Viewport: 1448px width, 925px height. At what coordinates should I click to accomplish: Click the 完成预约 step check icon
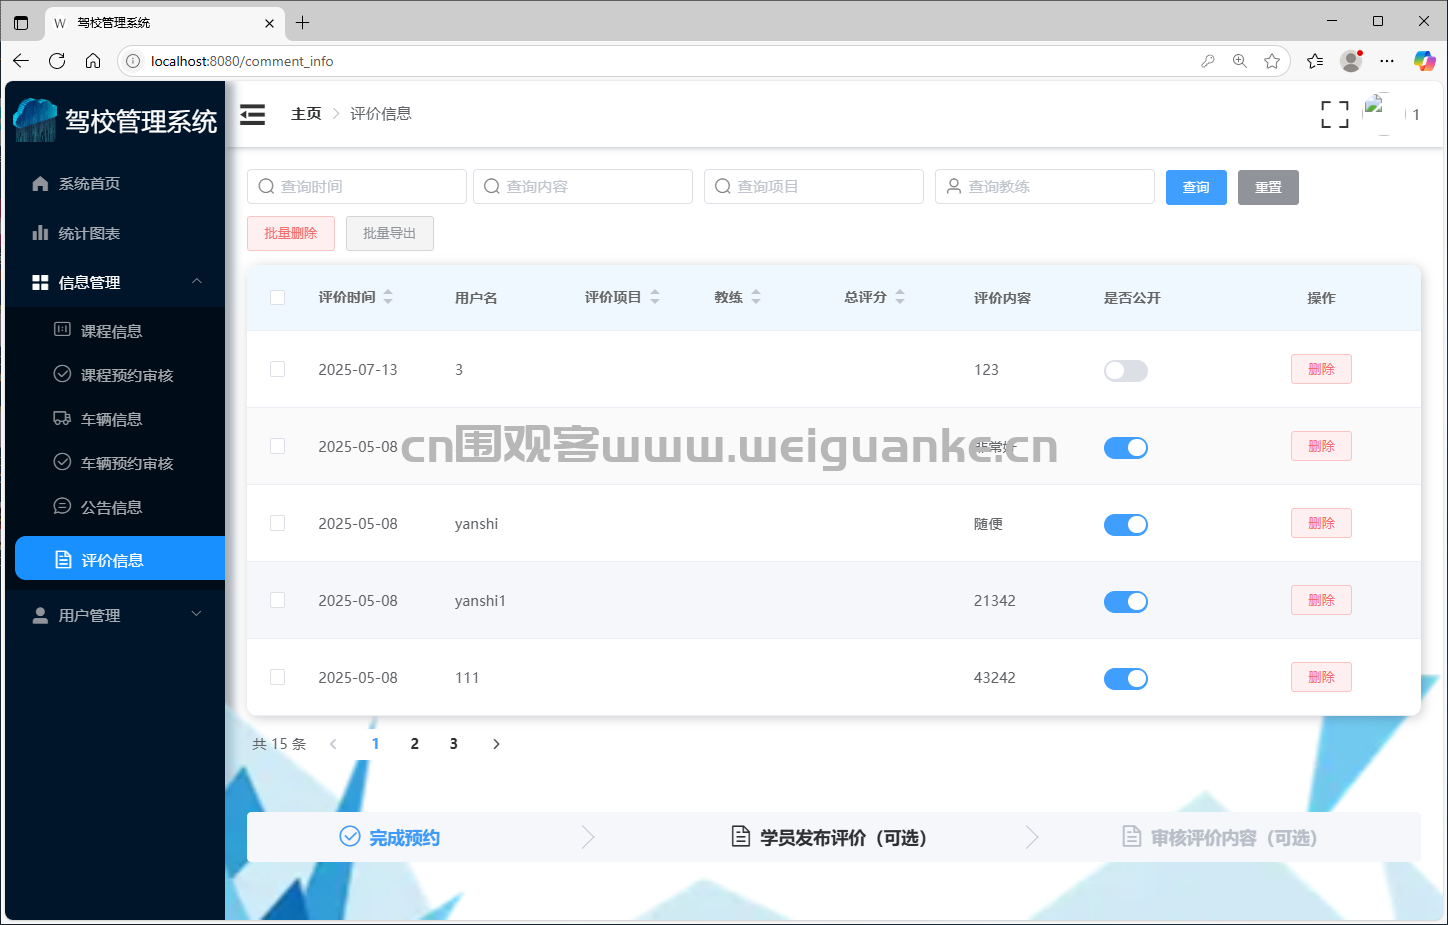point(350,836)
